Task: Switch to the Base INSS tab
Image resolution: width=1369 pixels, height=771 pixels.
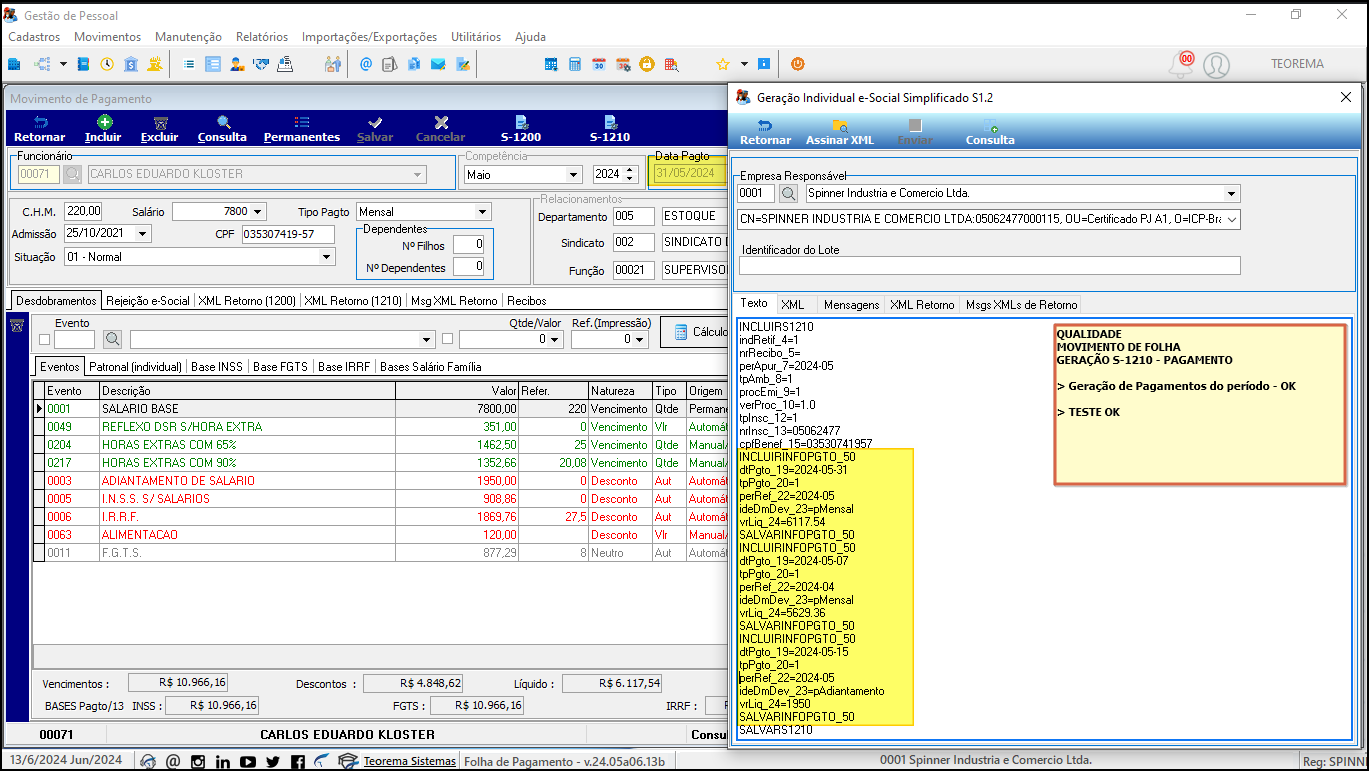Action: [217, 366]
